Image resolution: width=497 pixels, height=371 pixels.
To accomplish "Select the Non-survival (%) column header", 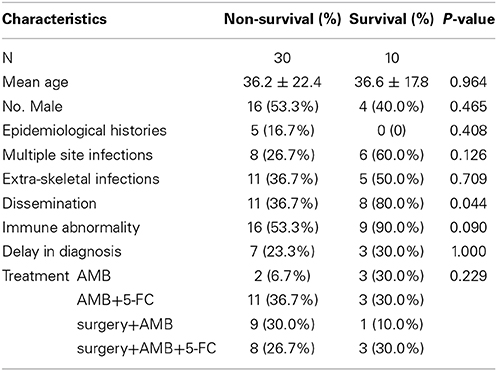I will [x=283, y=19].
